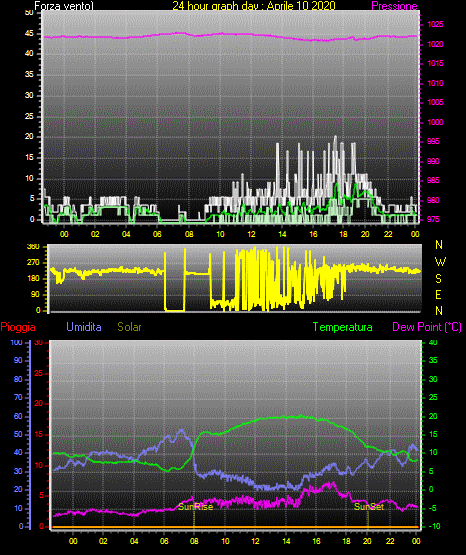Image resolution: width=466 pixels, height=555 pixels.
Task: Click the 40 temperature axis value
Action: [433, 342]
